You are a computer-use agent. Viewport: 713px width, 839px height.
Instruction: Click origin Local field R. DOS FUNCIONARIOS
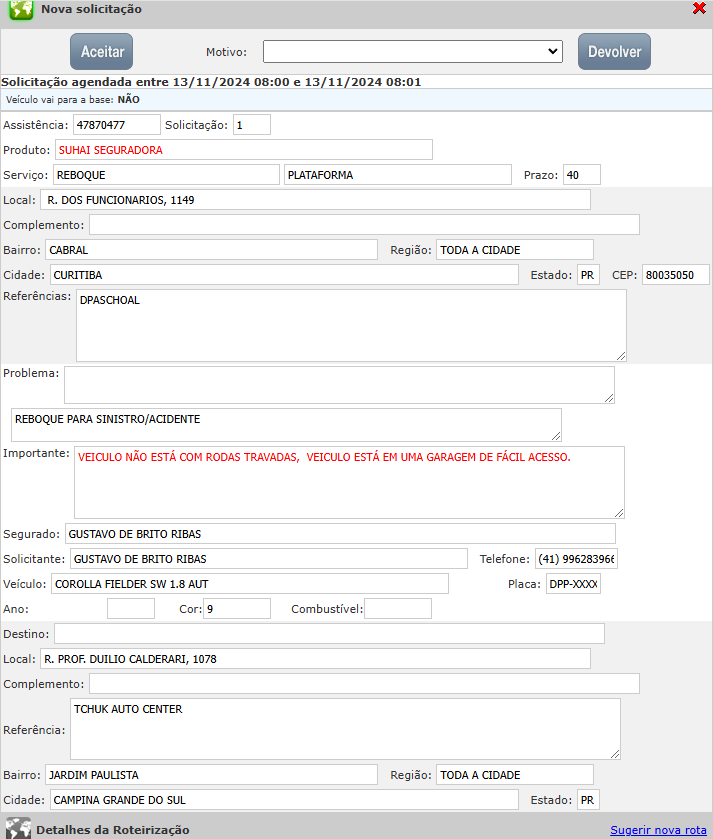point(315,200)
